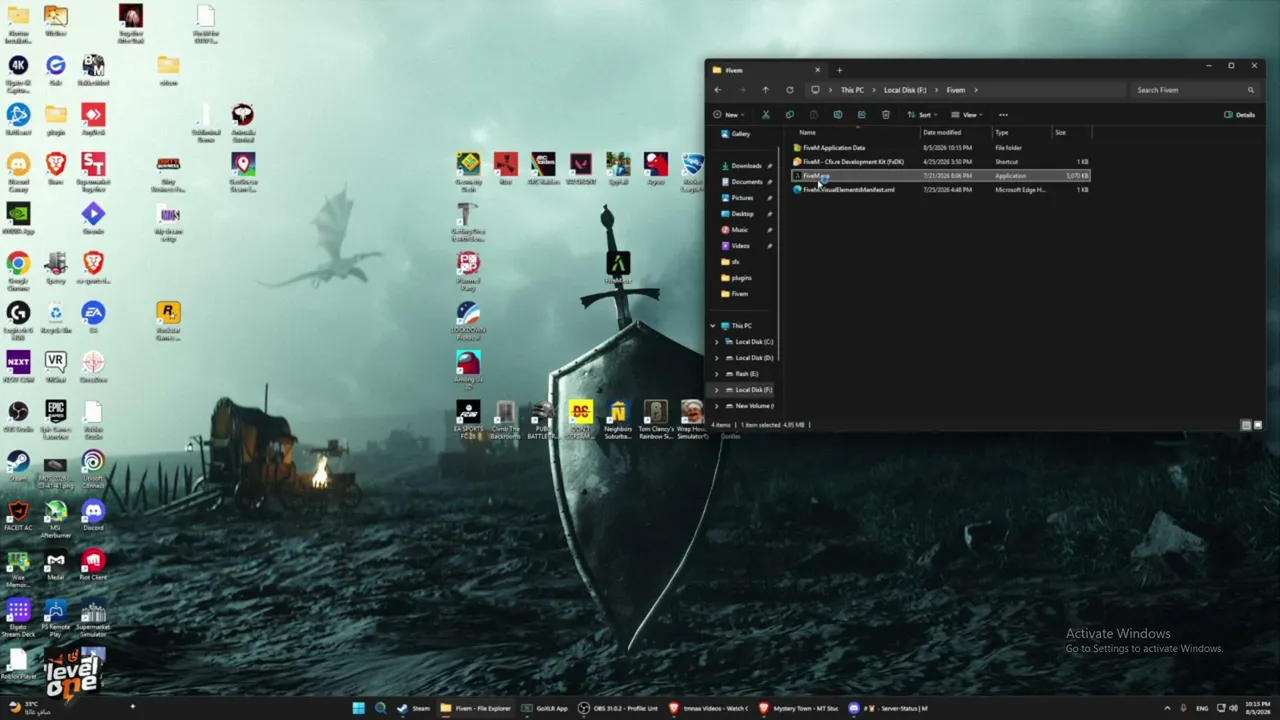Open Windows Search from the taskbar
This screenshot has height=720, width=1280.
click(381, 708)
